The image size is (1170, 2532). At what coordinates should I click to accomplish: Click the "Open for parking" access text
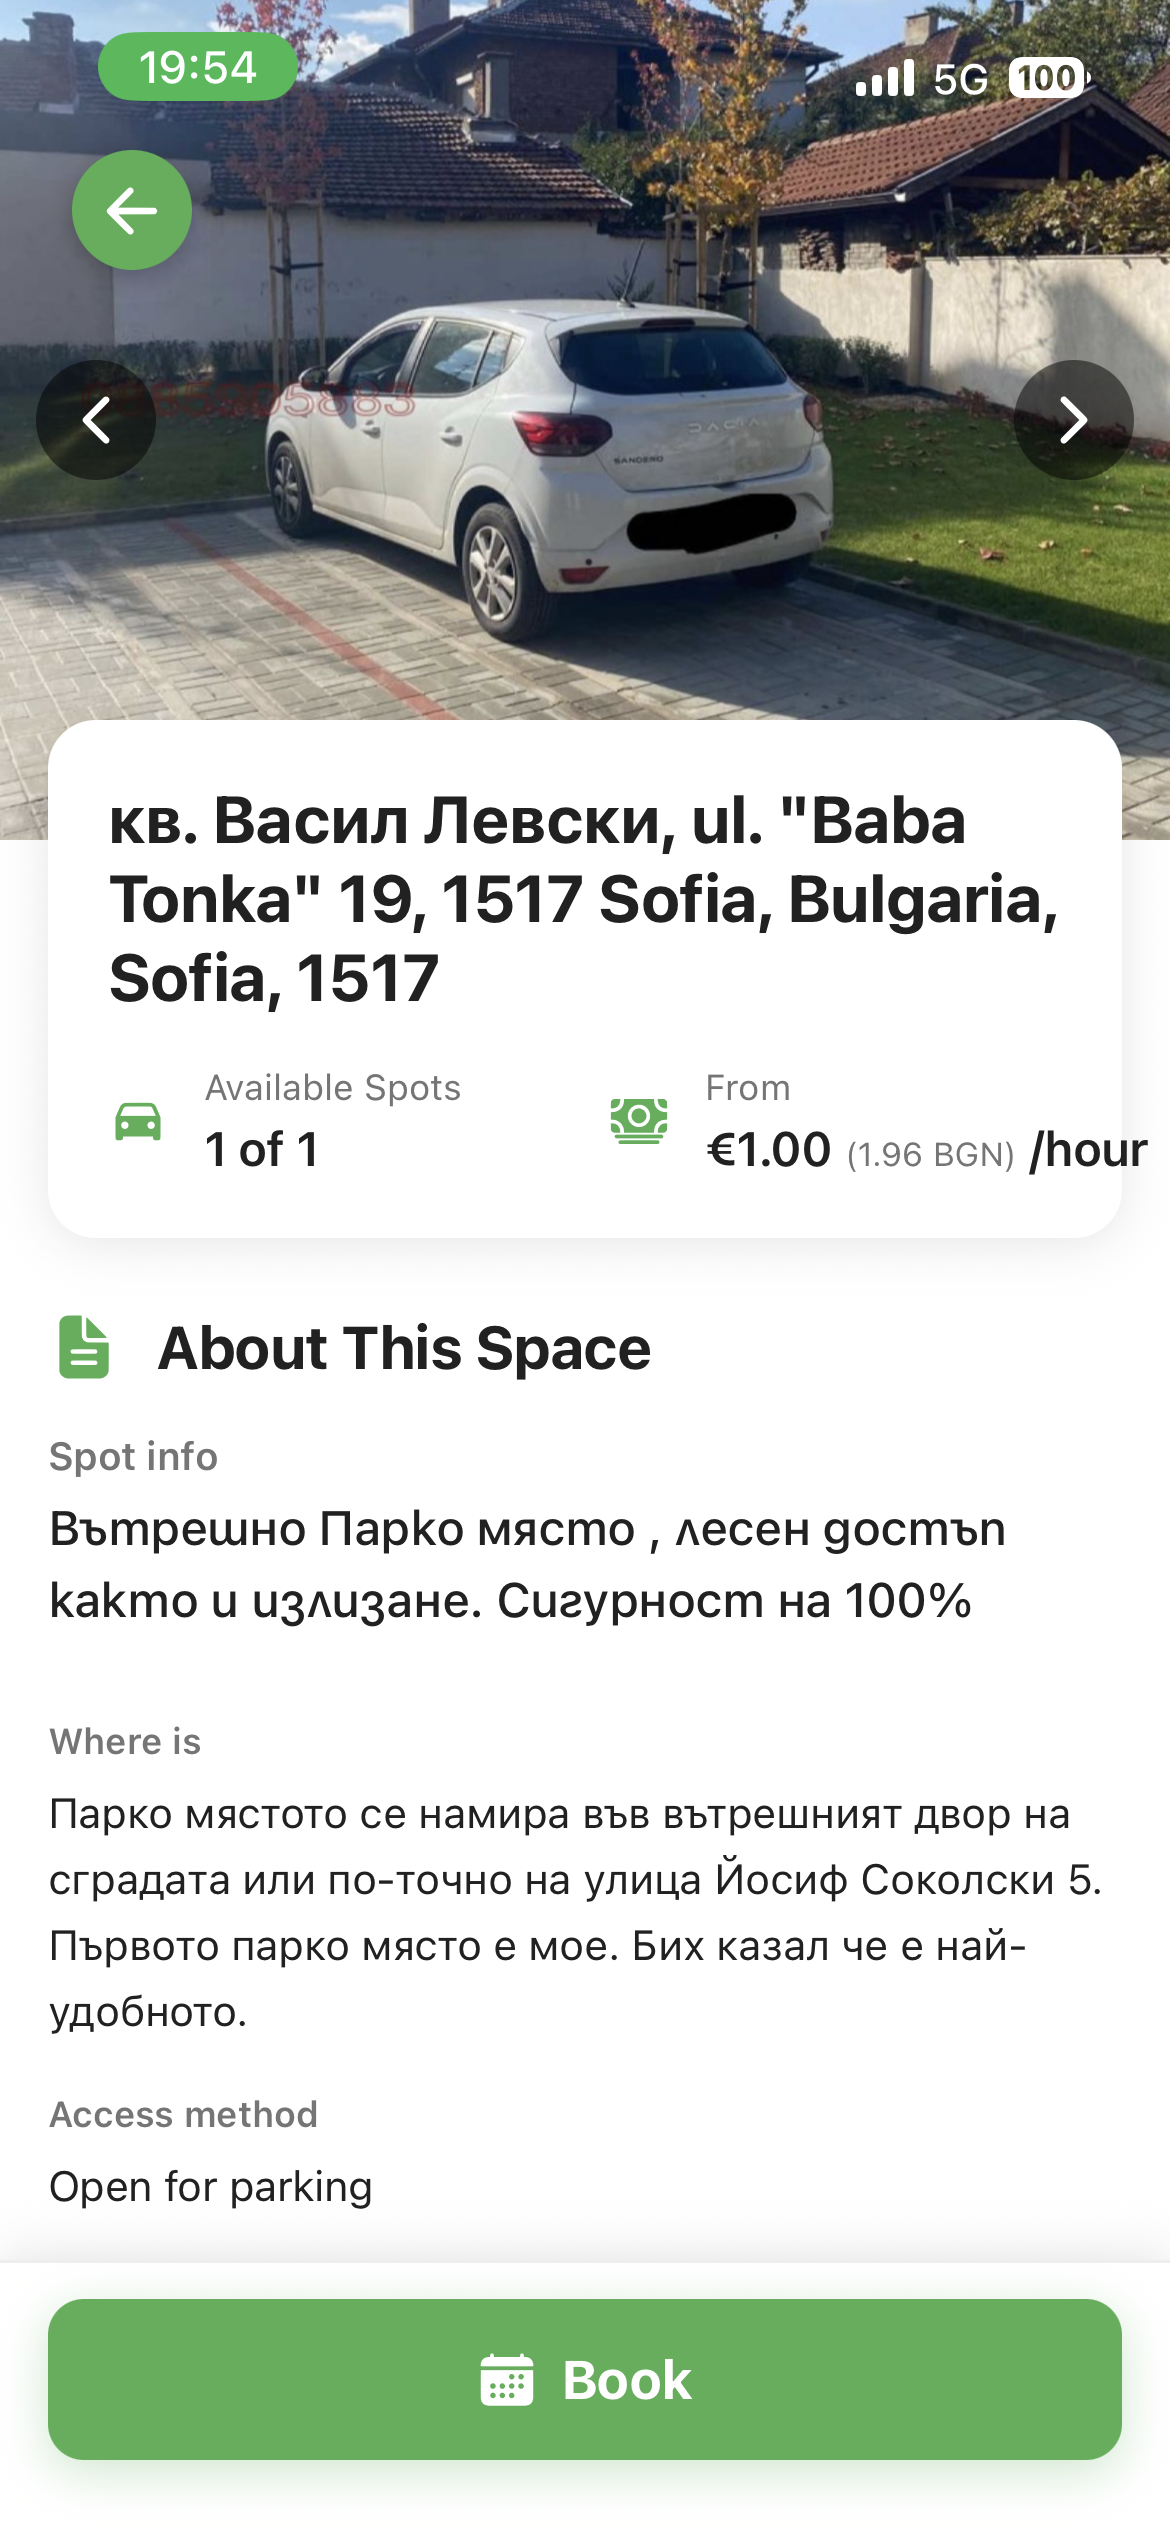pos(211,2187)
